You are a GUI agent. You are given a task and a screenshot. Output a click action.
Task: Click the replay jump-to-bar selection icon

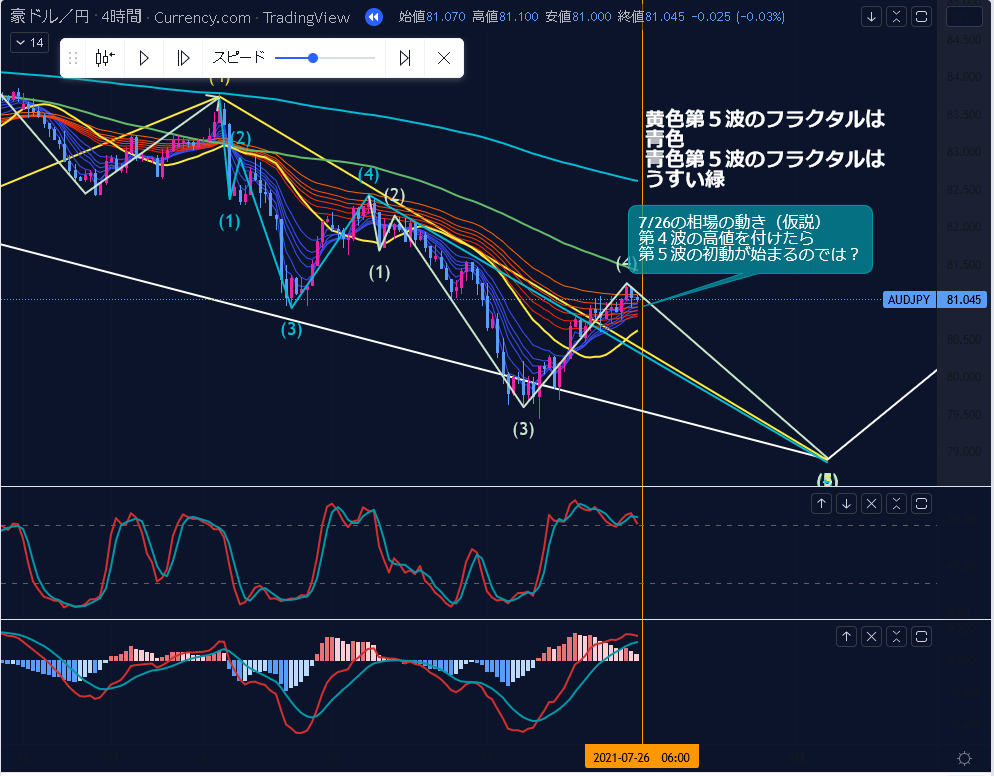coord(104,58)
